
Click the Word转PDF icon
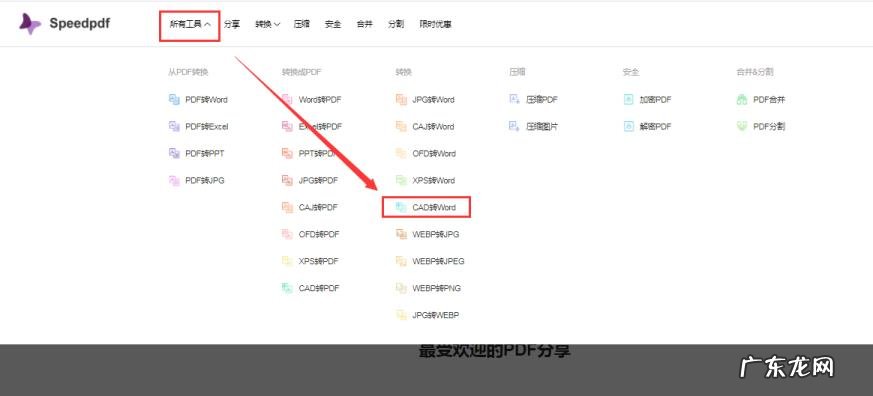tap(287, 100)
